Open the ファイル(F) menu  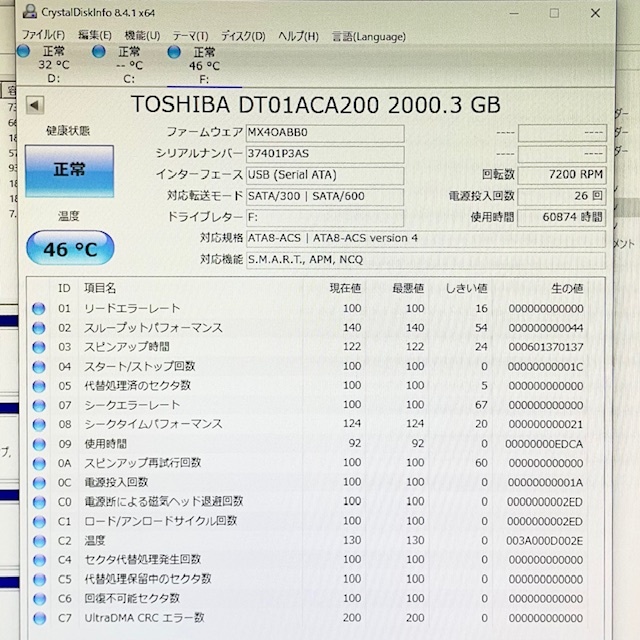click(43, 36)
